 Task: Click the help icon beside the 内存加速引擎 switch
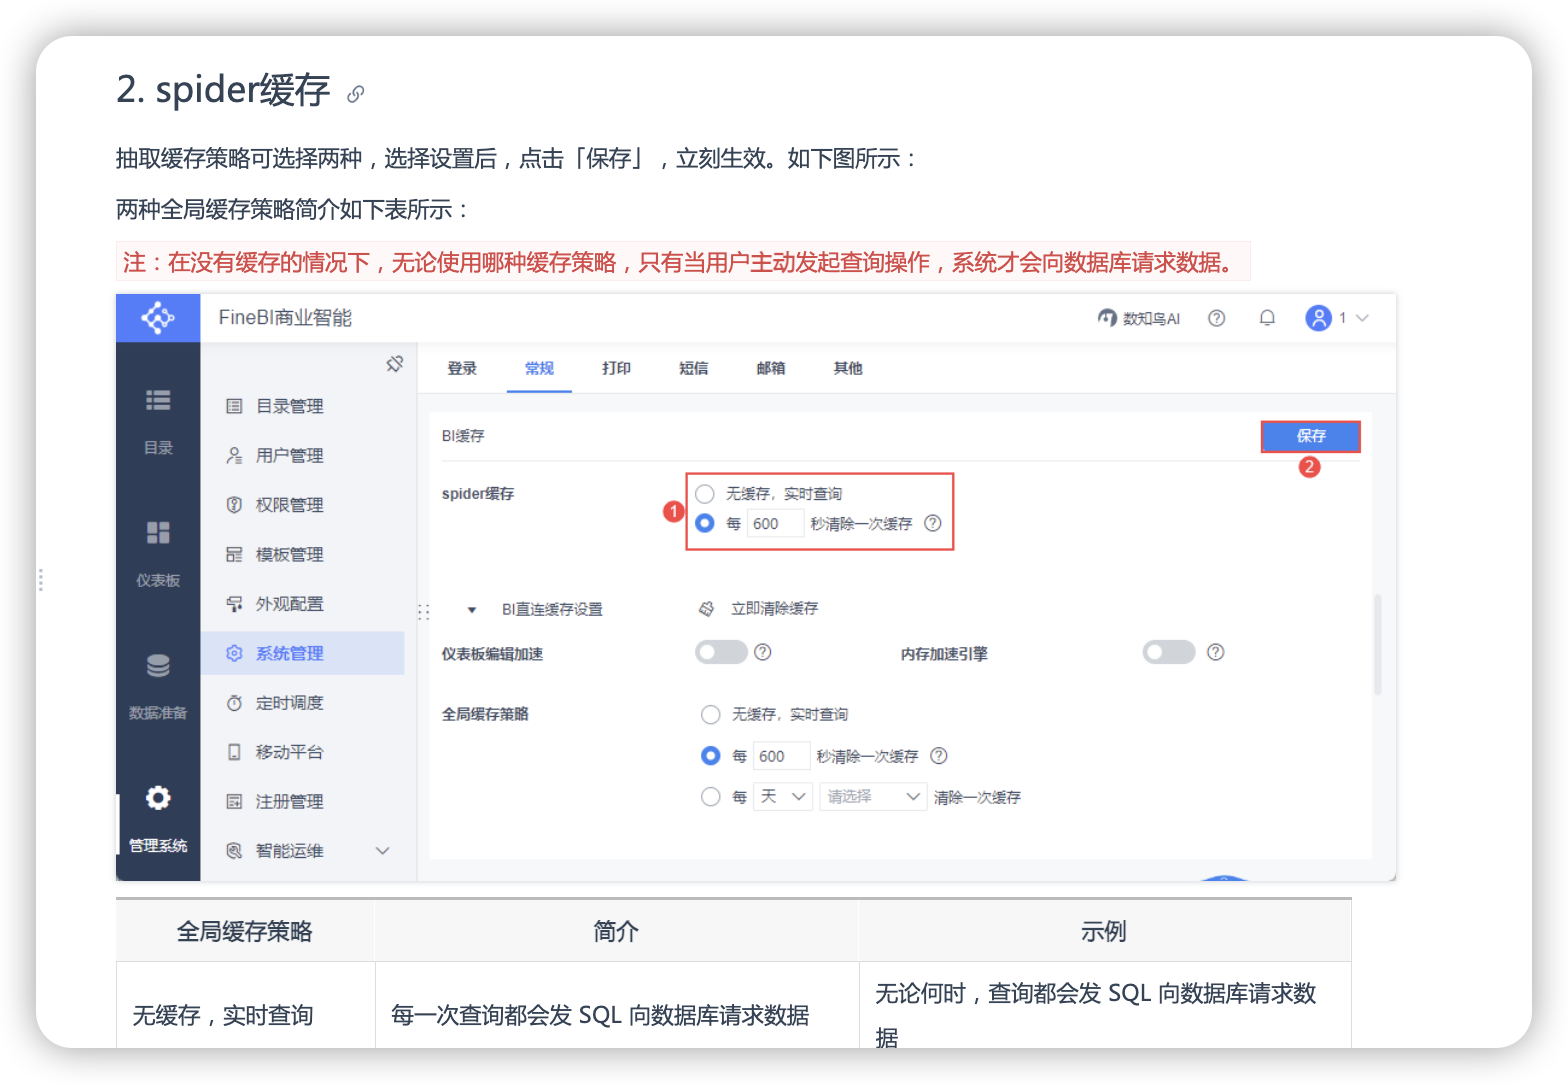pos(1215,652)
